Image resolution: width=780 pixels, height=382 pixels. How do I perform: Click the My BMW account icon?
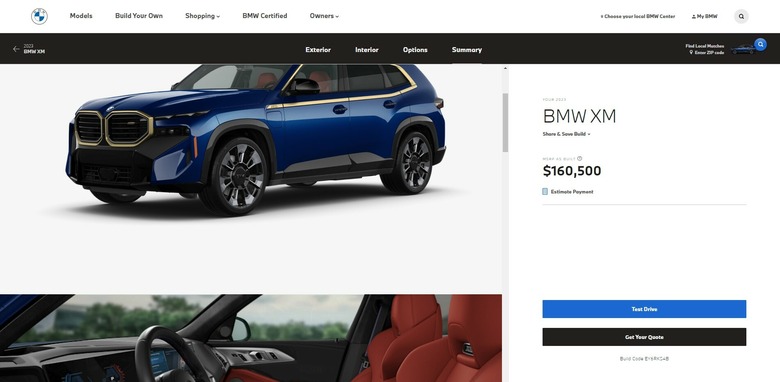point(693,16)
